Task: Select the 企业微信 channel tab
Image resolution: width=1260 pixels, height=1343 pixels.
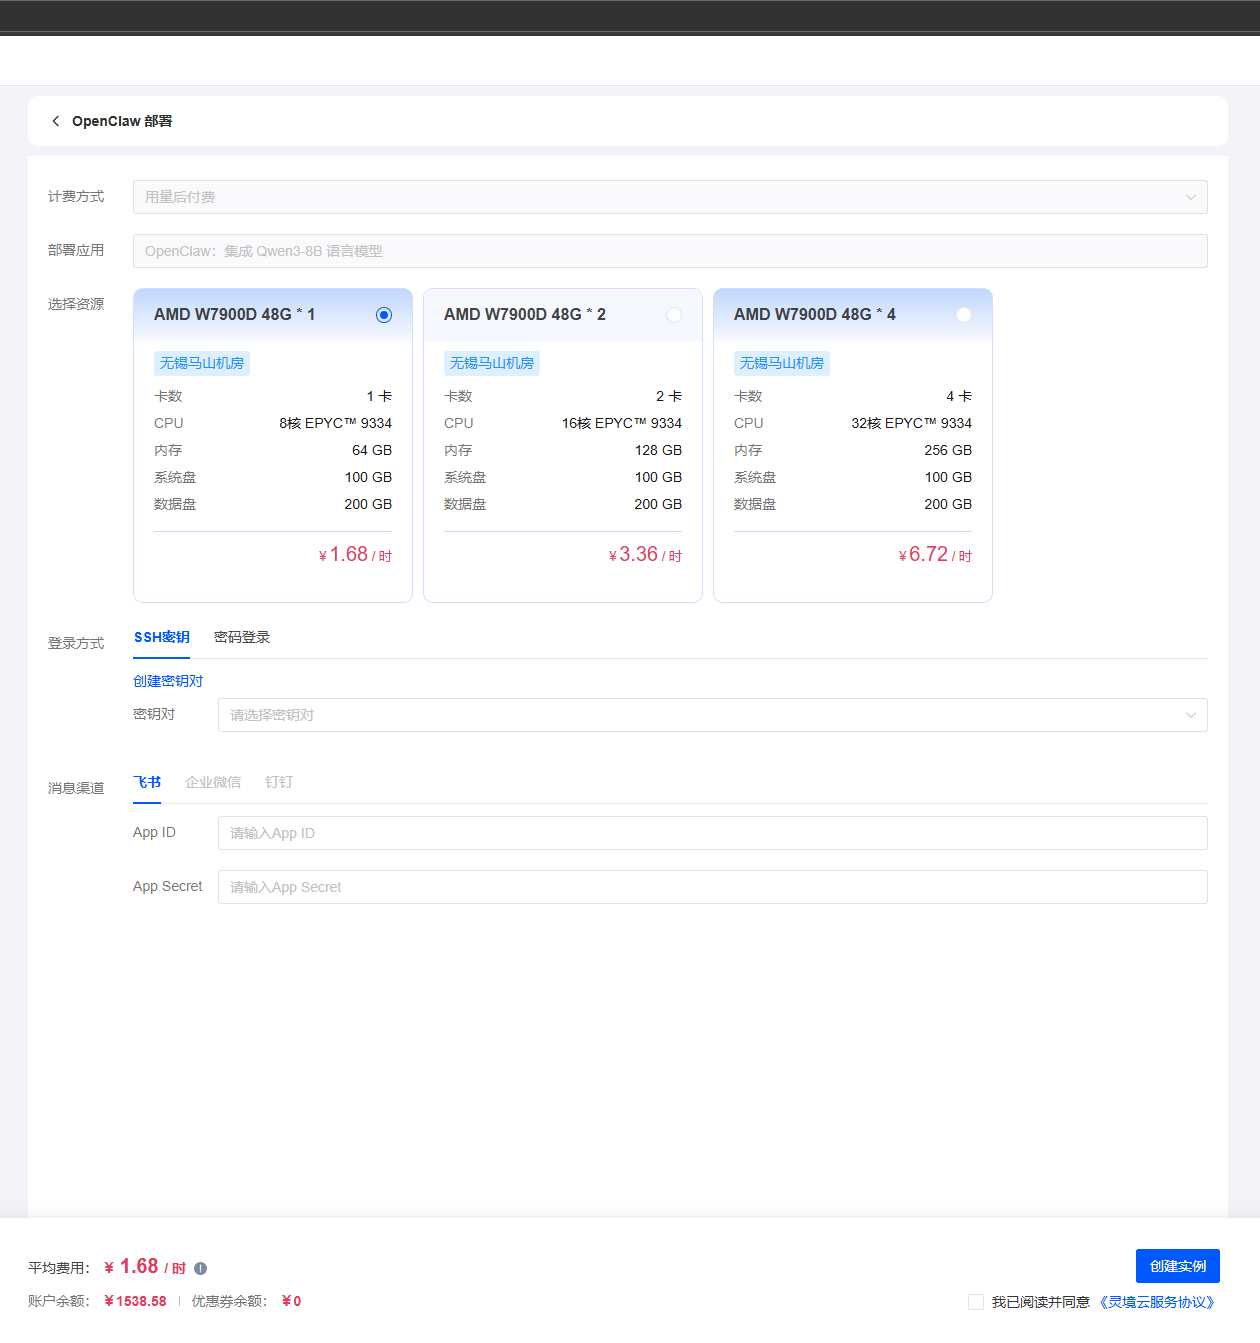Action: (x=213, y=782)
